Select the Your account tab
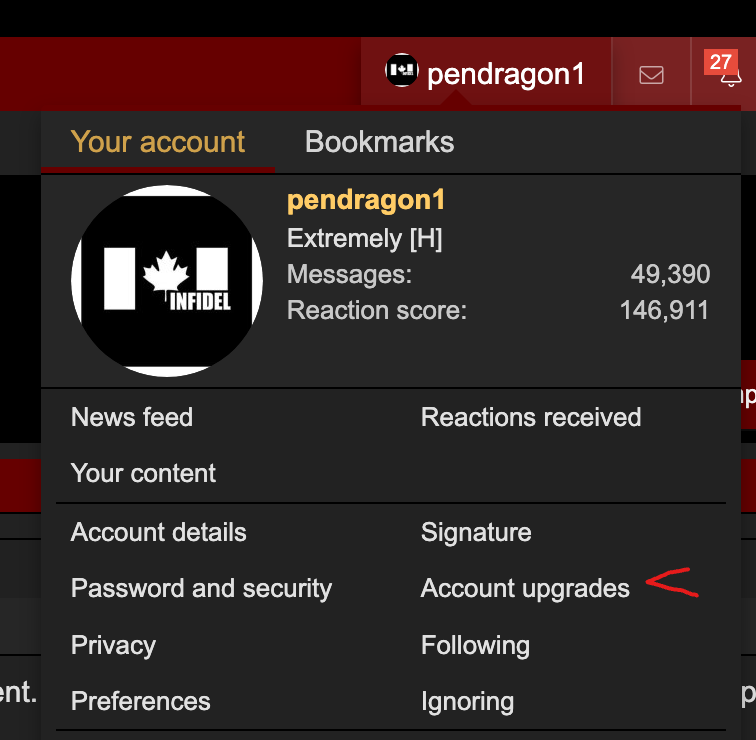This screenshot has width=756, height=740. coord(158,142)
